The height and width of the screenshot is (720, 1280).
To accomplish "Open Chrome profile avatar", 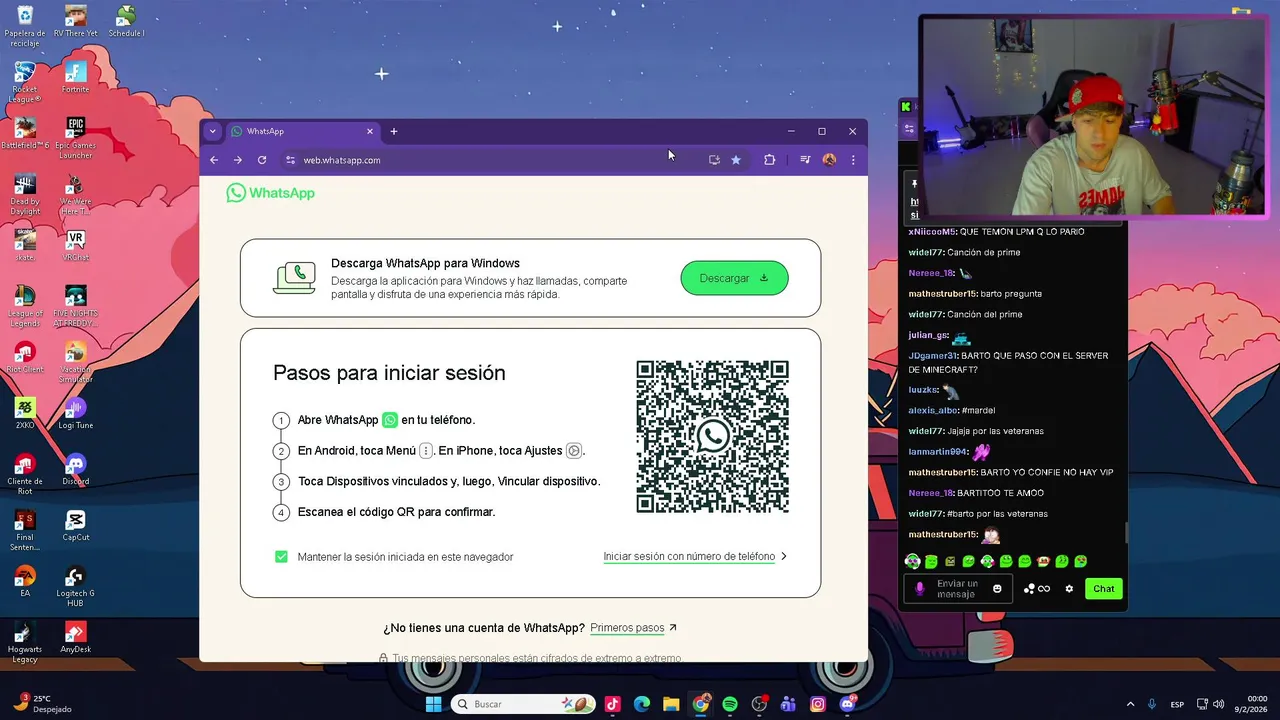I will 829,160.
